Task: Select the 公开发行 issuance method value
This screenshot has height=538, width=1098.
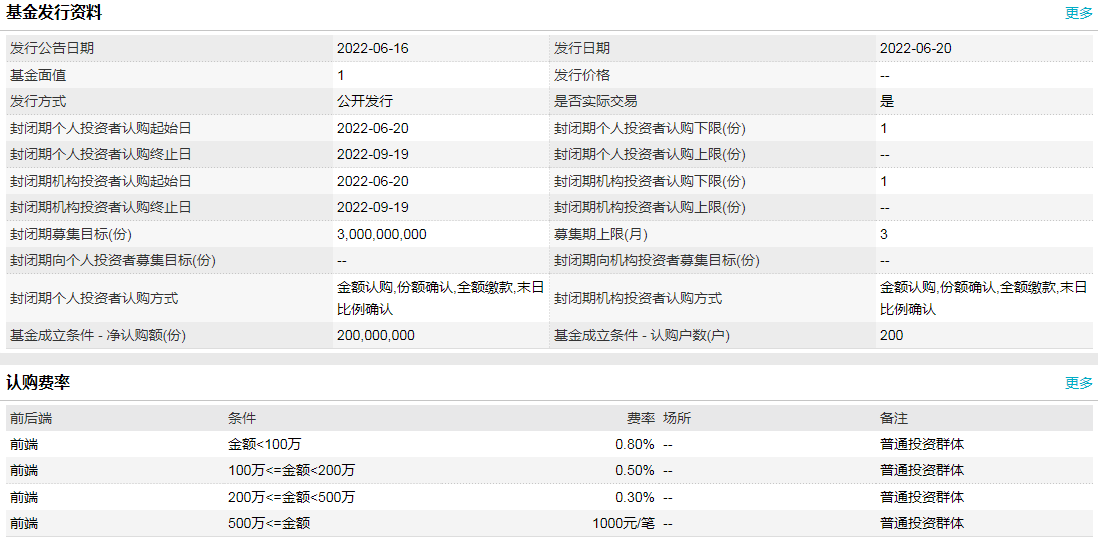Action: click(365, 101)
